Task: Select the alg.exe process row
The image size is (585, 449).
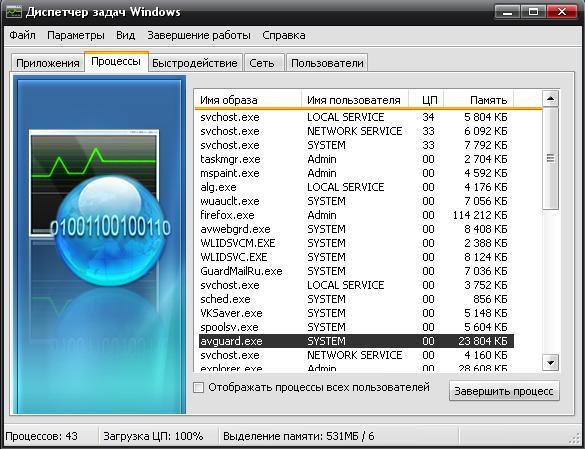Action: (x=356, y=187)
